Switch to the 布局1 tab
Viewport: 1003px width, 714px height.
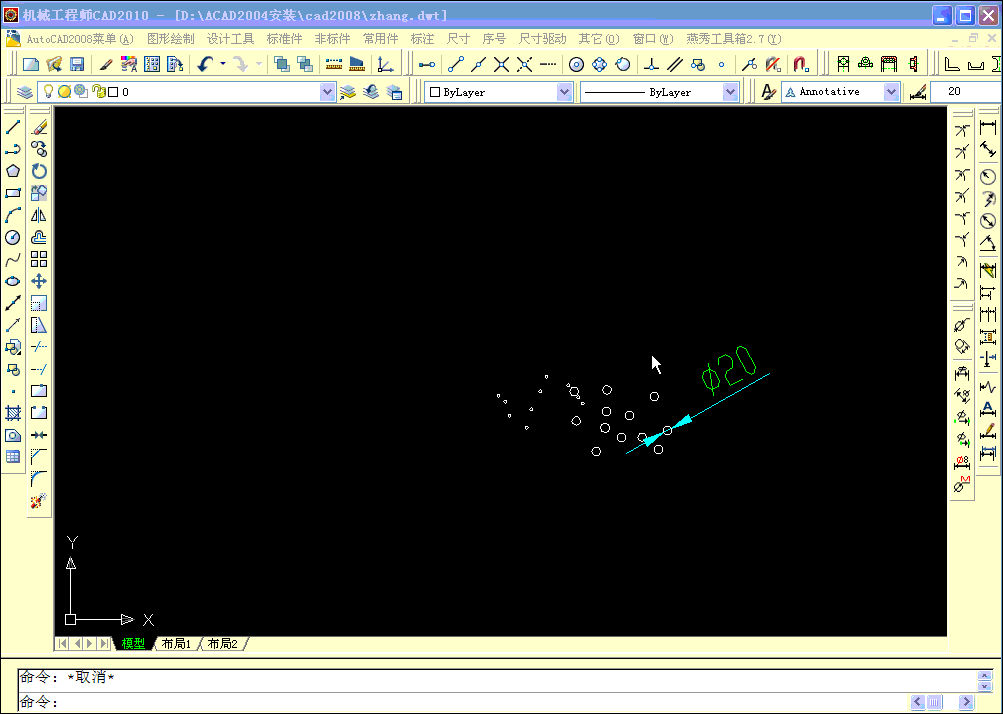(177, 644)
